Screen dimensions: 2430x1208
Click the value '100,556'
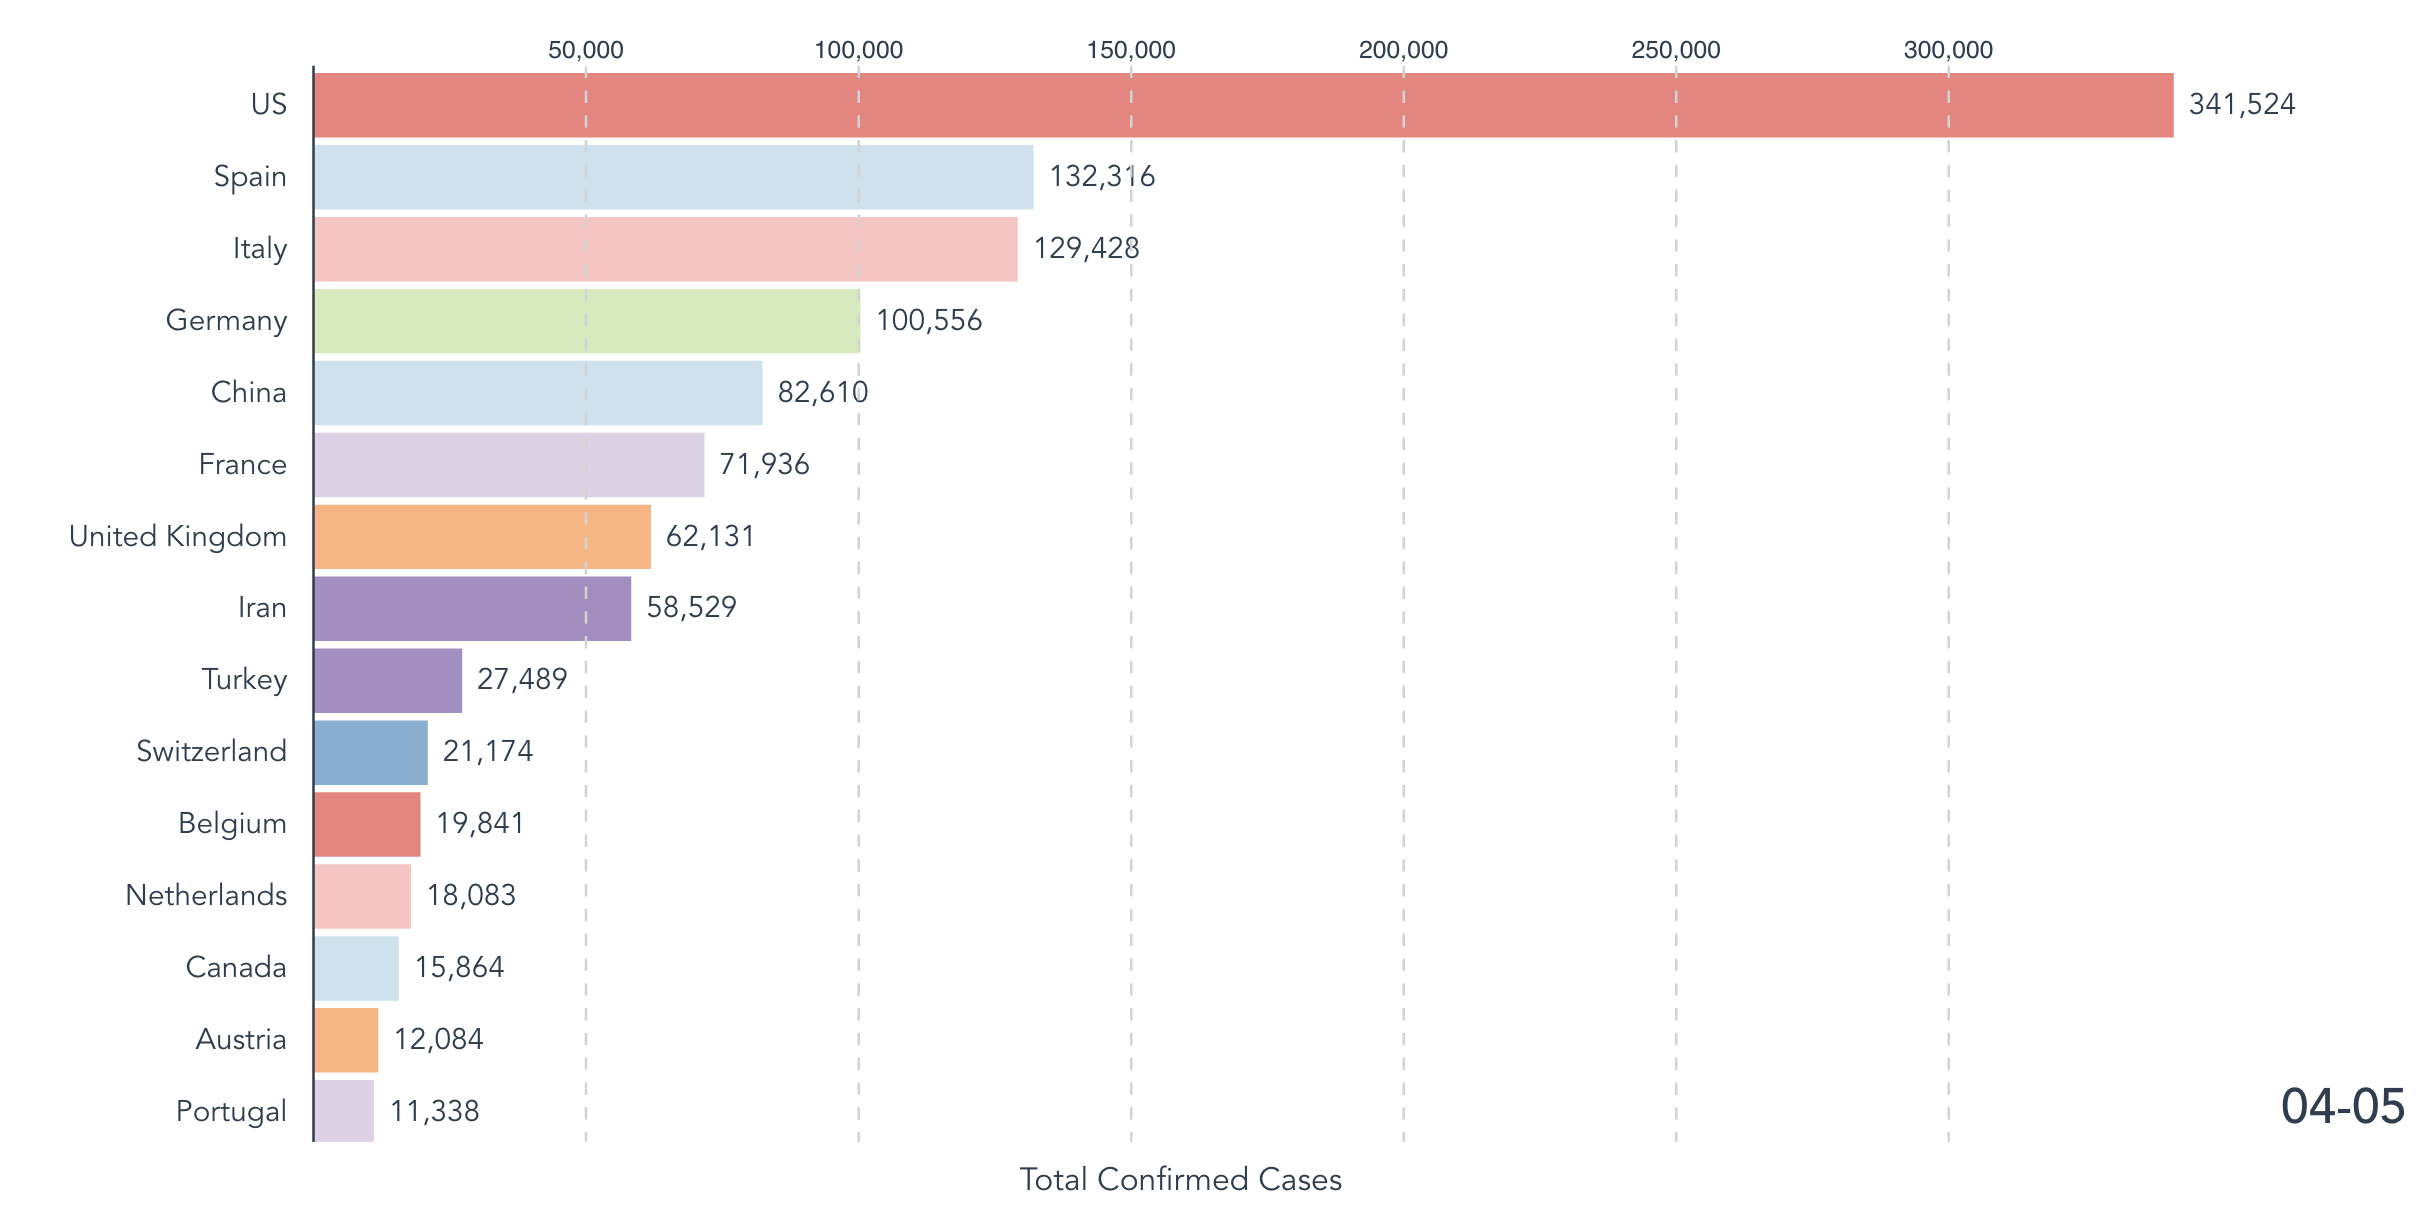coord(929,321)
